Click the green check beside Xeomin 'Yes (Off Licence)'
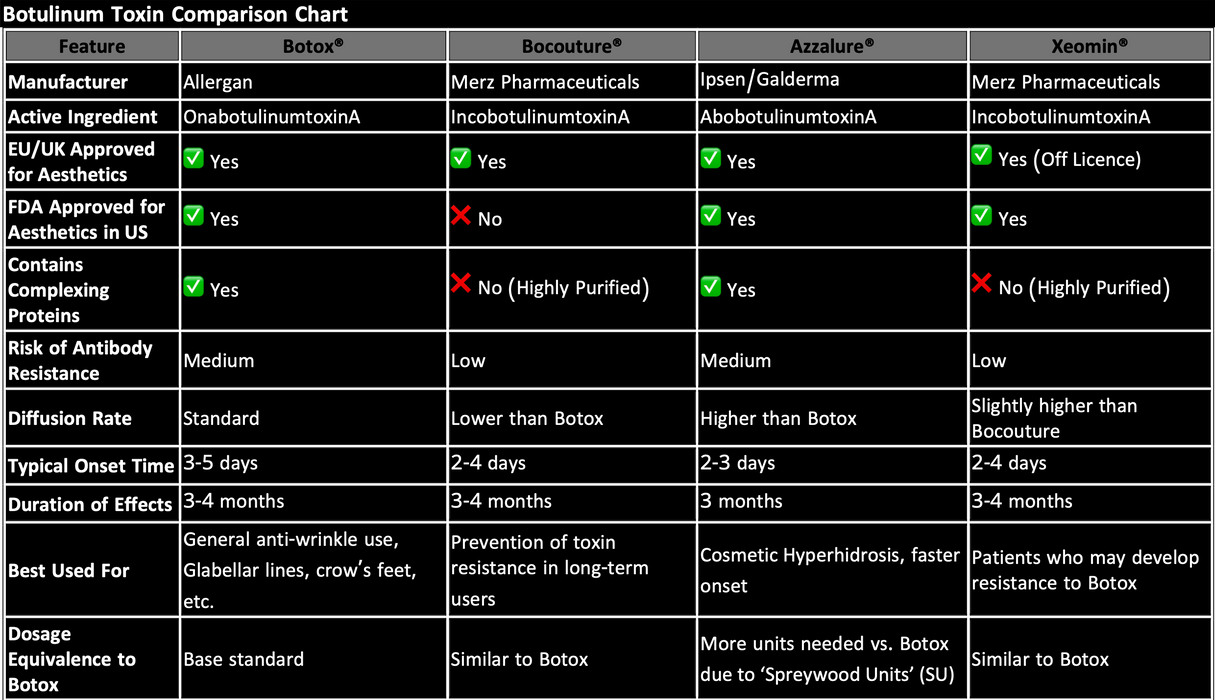This screenshot has width=1215, height=700. (982, 156)
